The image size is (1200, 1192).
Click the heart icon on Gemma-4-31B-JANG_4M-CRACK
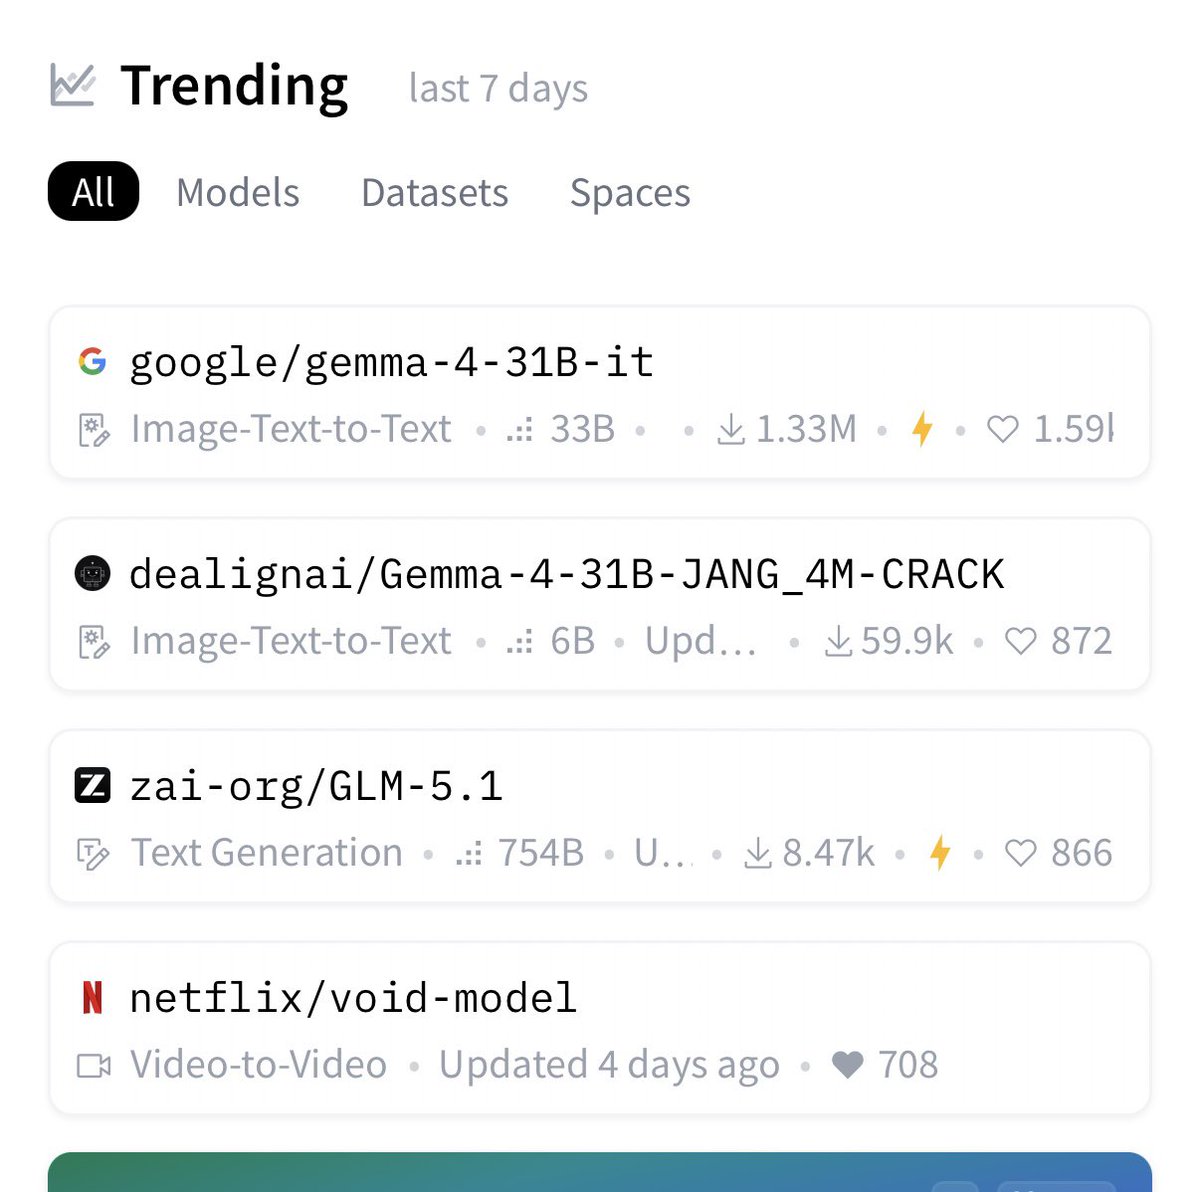[1020, 641]
